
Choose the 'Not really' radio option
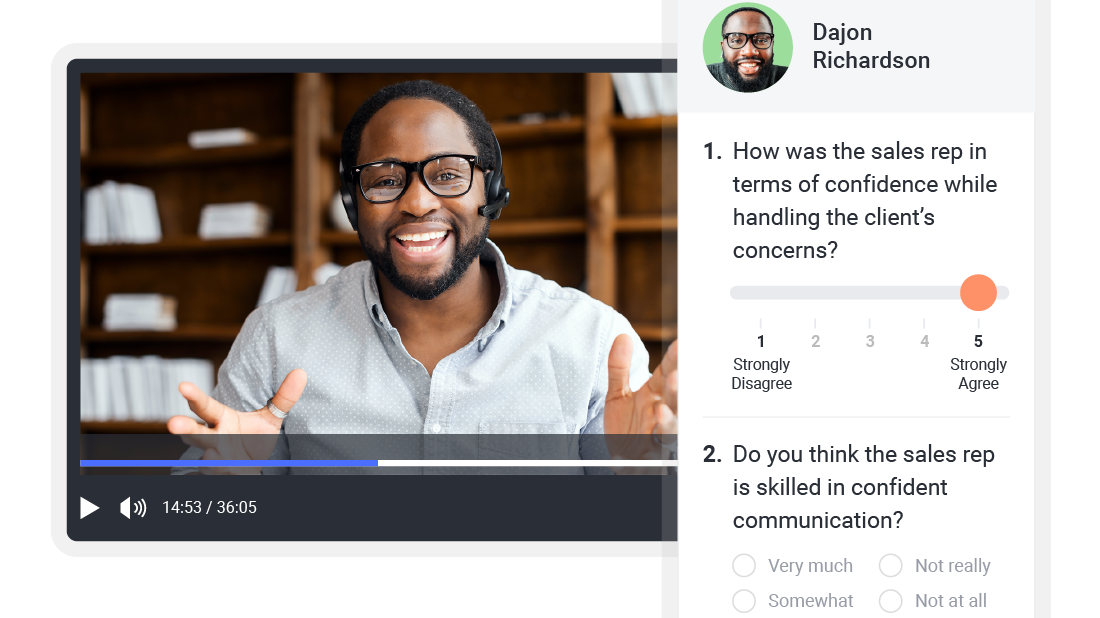point(890,566)
